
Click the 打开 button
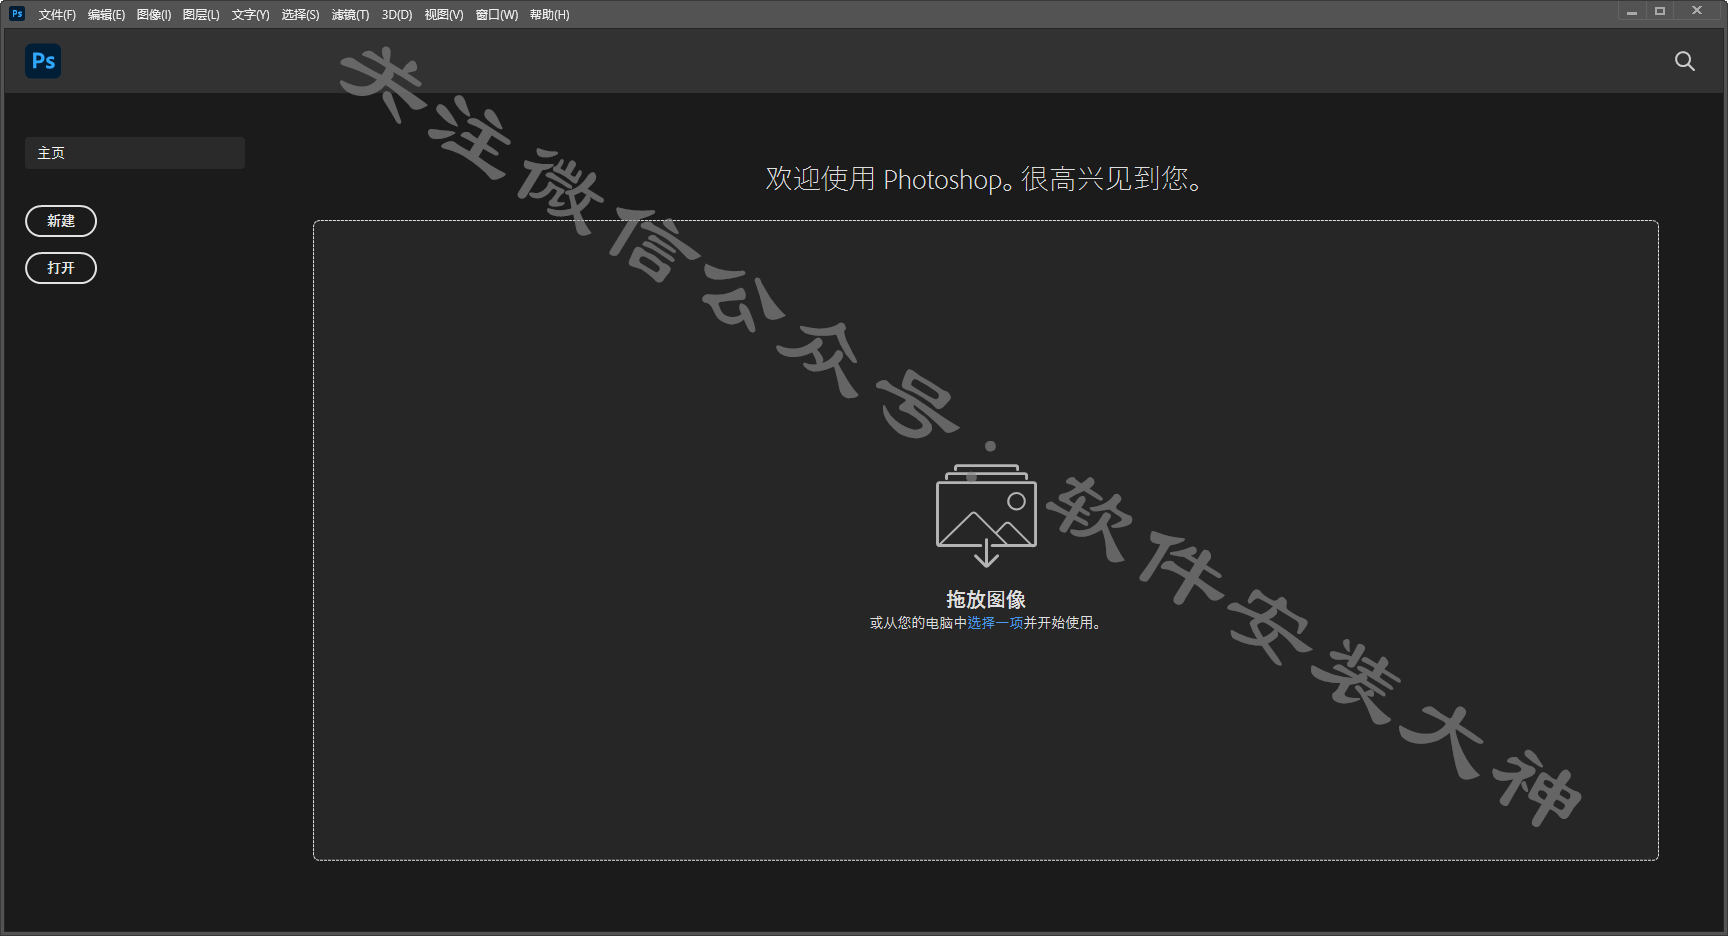(61, 268)
